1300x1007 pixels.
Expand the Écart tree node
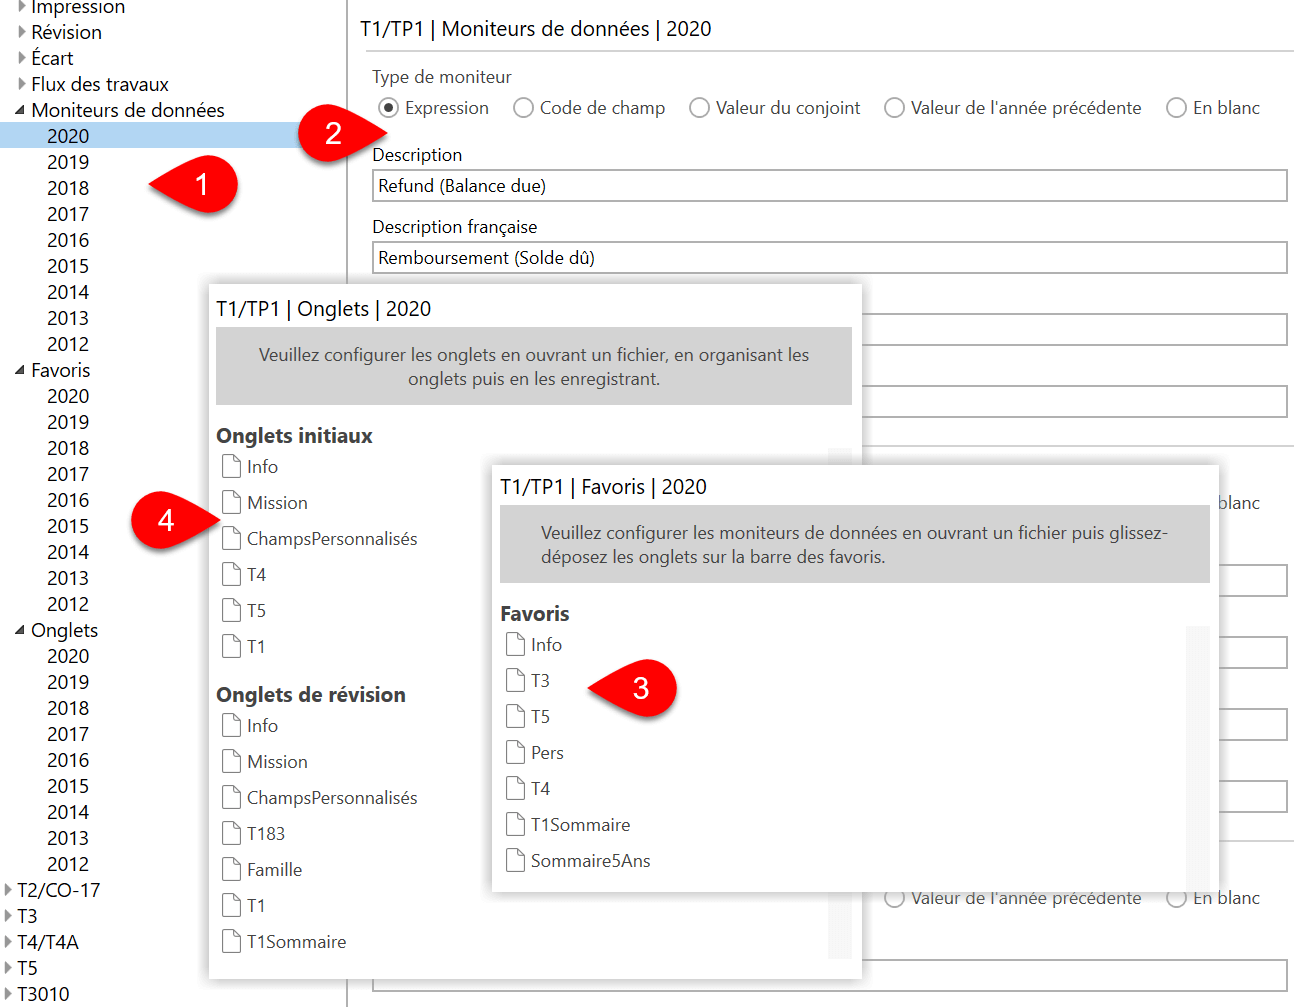pyautogui.click(x=22, y=58)
